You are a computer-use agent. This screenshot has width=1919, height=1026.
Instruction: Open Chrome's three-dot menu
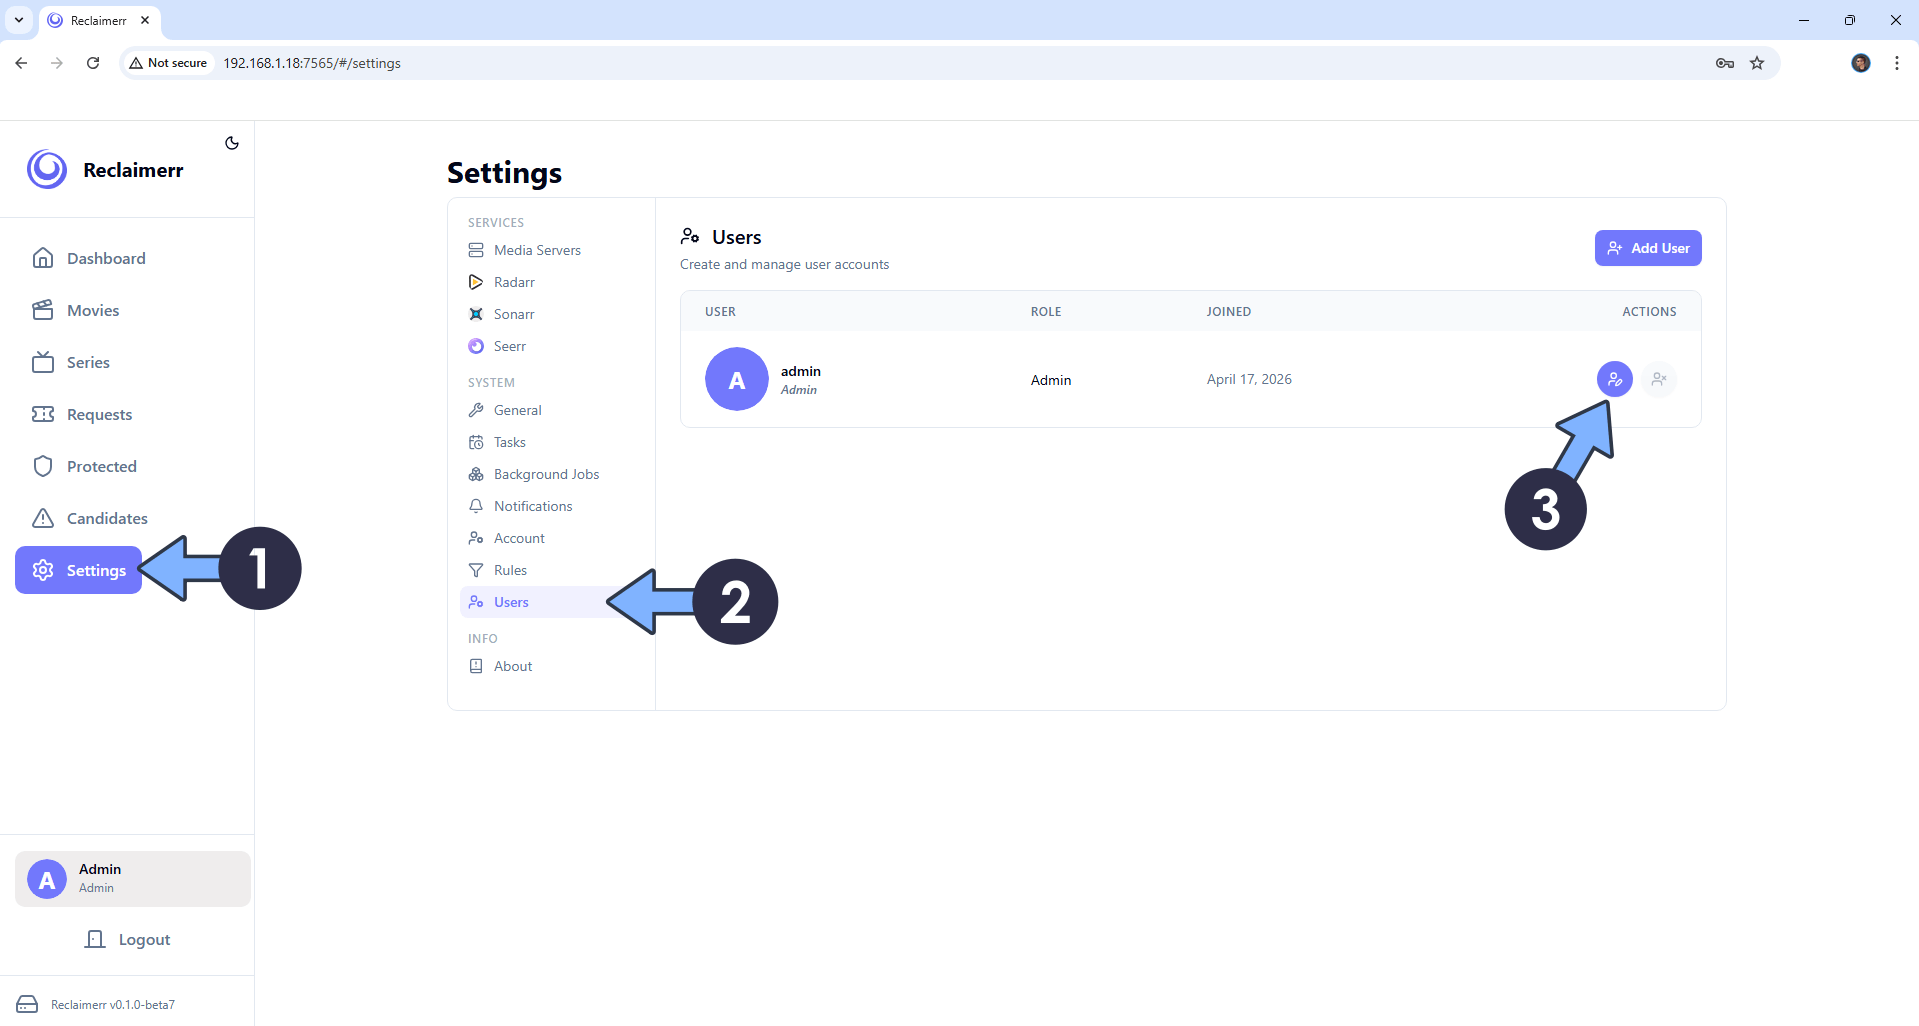coord(1896,63)
